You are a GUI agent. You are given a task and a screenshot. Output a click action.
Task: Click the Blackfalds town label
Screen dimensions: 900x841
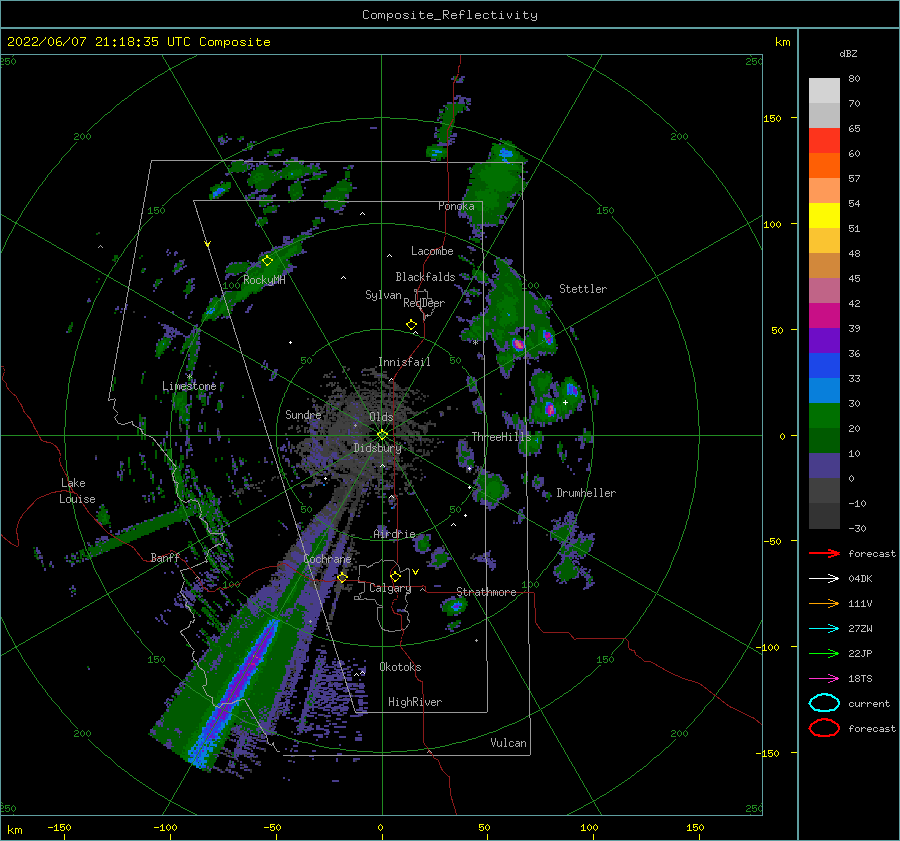point(425,277)
